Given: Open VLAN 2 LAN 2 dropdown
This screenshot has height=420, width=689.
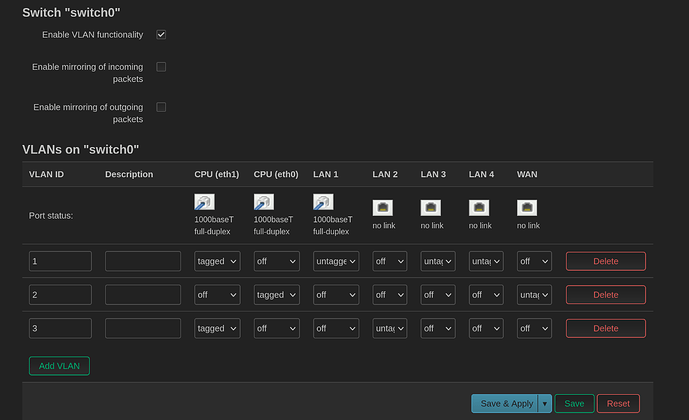Looking at the screenshot, I should tap(390, 295).
